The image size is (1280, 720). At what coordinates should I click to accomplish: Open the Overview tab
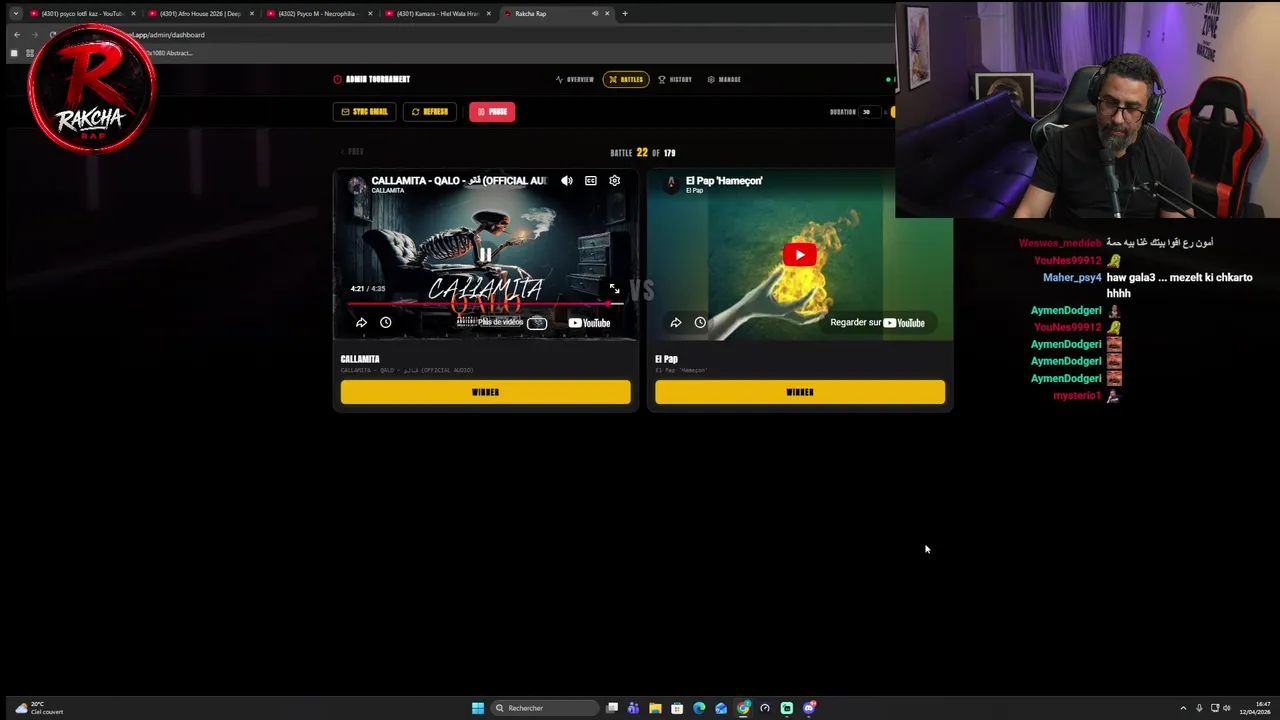pyautogui.click(x=575, y=80)
